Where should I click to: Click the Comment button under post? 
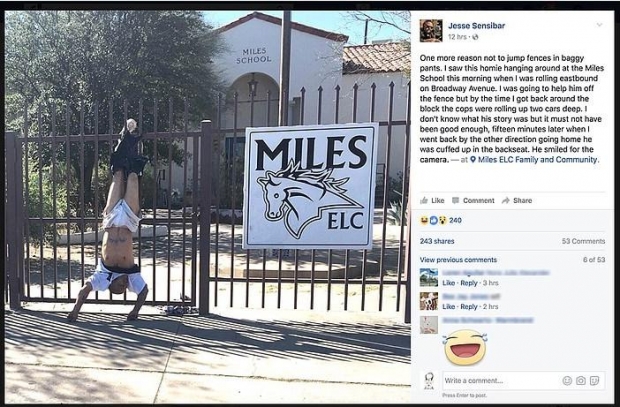pos(473,201)
